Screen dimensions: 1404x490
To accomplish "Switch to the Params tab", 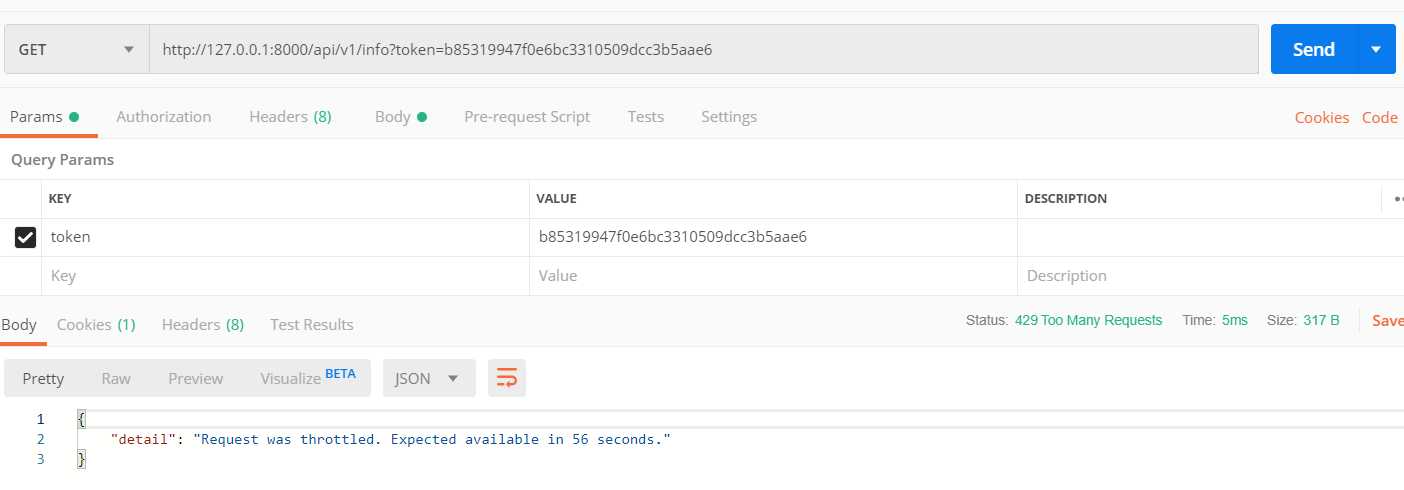I will coord(44,117).
